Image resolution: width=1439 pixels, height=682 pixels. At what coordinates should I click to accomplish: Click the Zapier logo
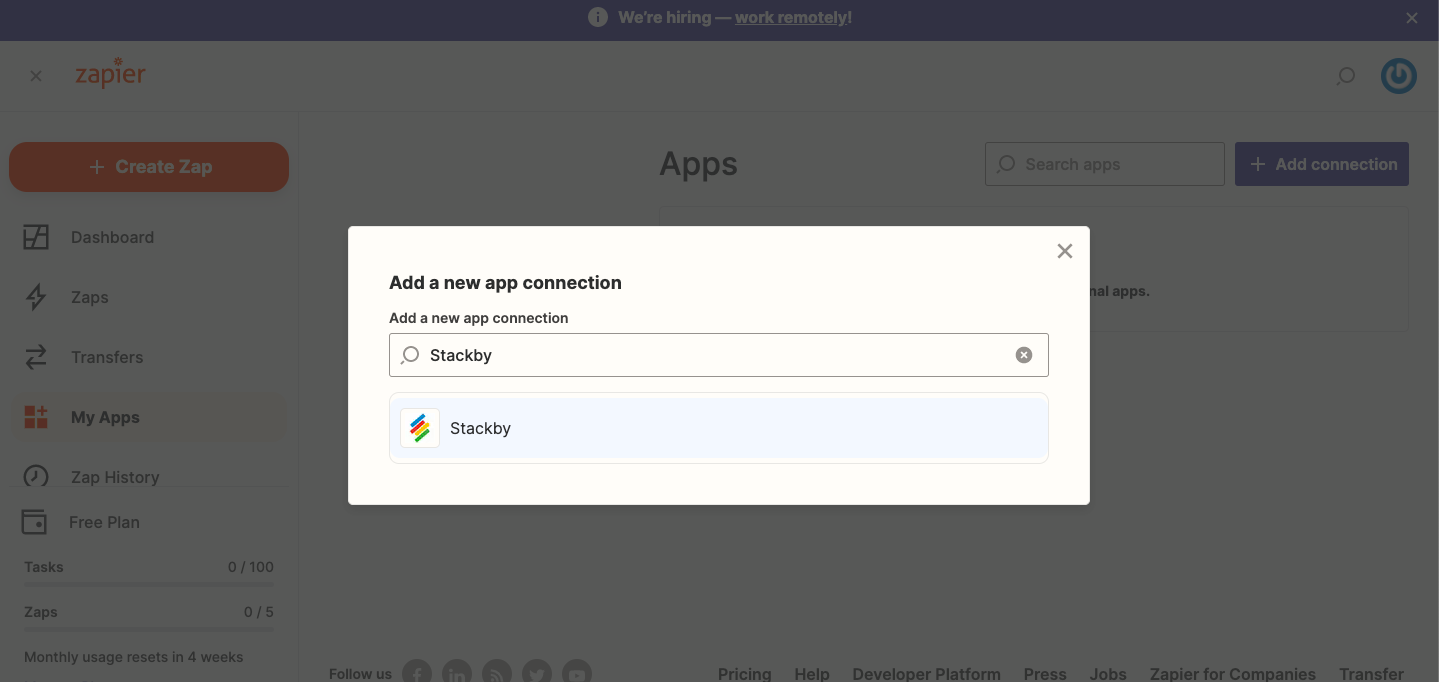click(x=111, y=74)
